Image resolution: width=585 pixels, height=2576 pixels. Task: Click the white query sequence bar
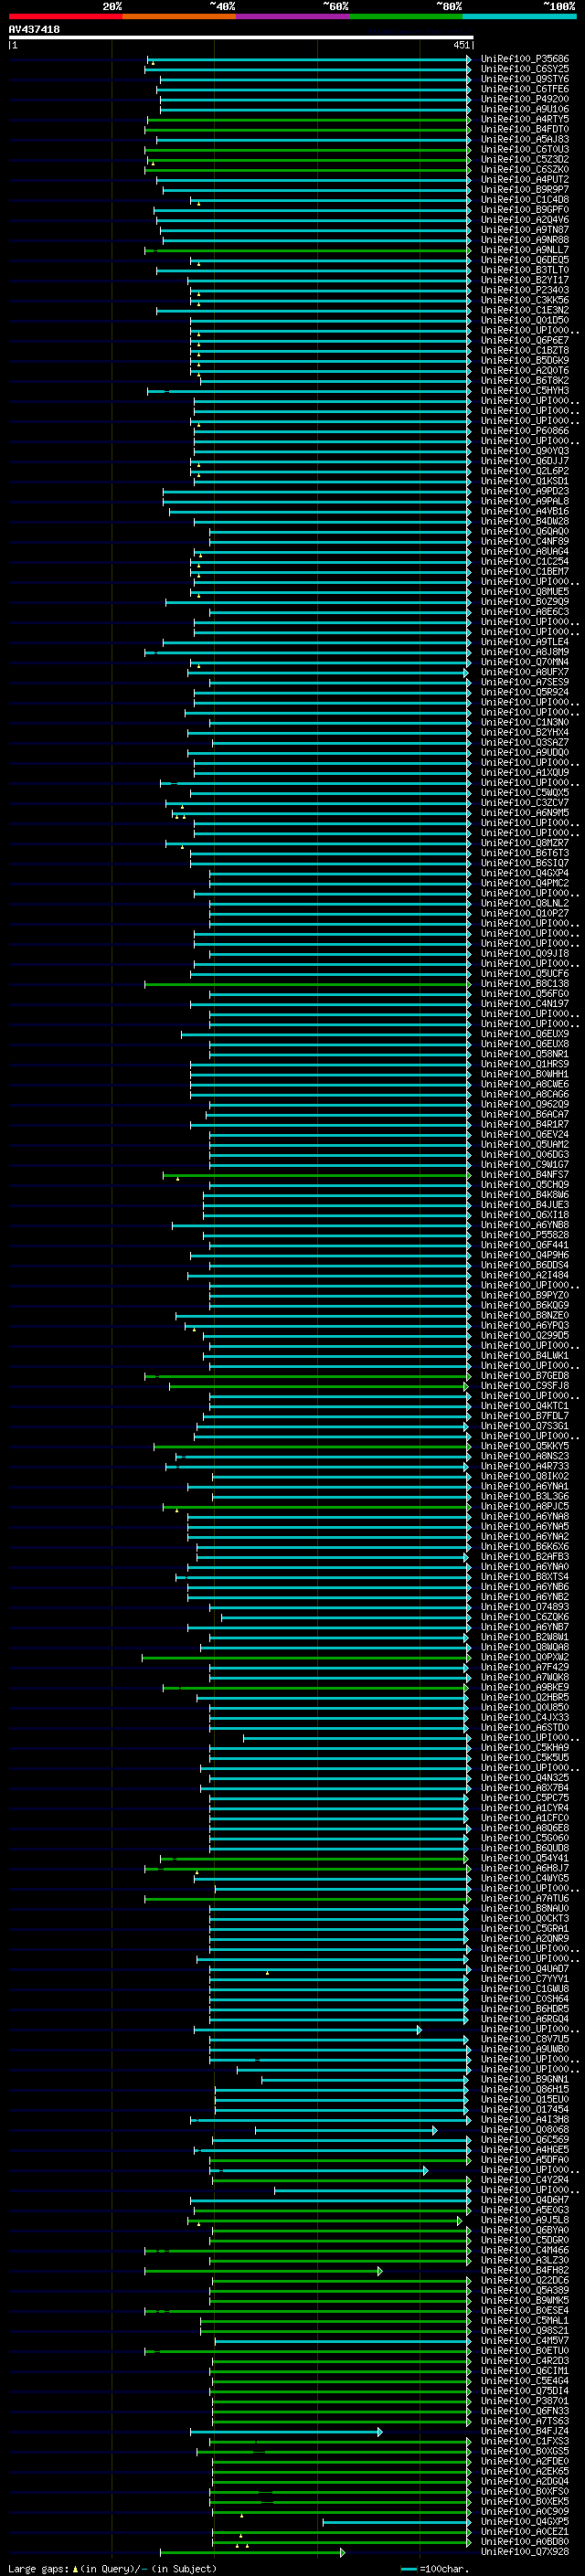pyautogui.click(x=241, y=37)
